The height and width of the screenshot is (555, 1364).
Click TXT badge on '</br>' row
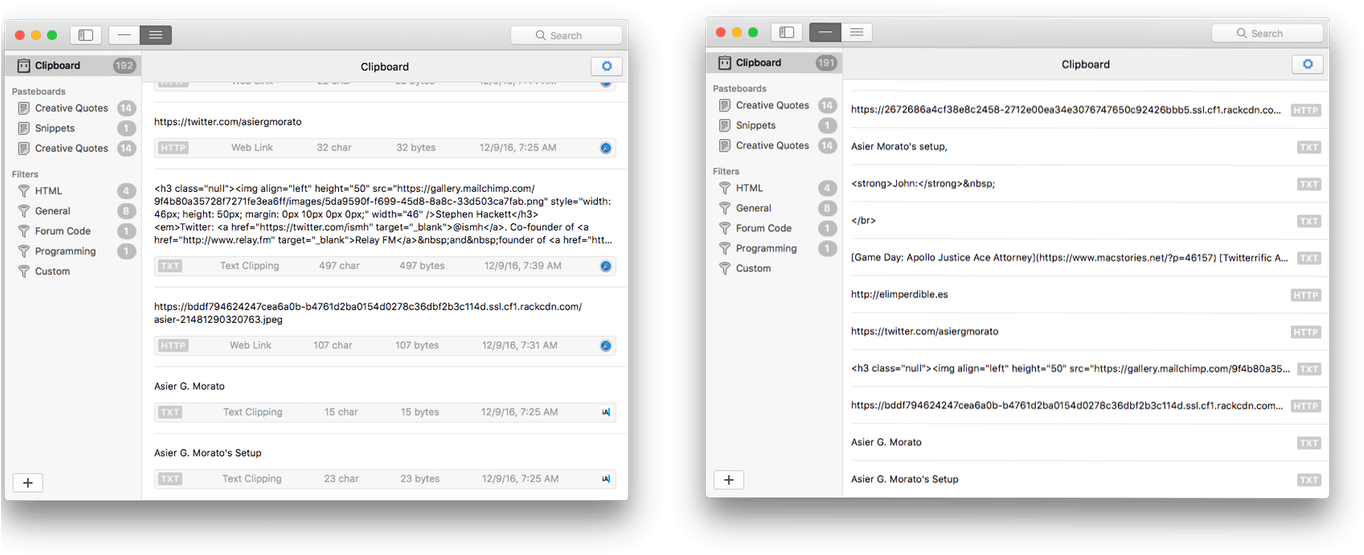coord(1308,221)
